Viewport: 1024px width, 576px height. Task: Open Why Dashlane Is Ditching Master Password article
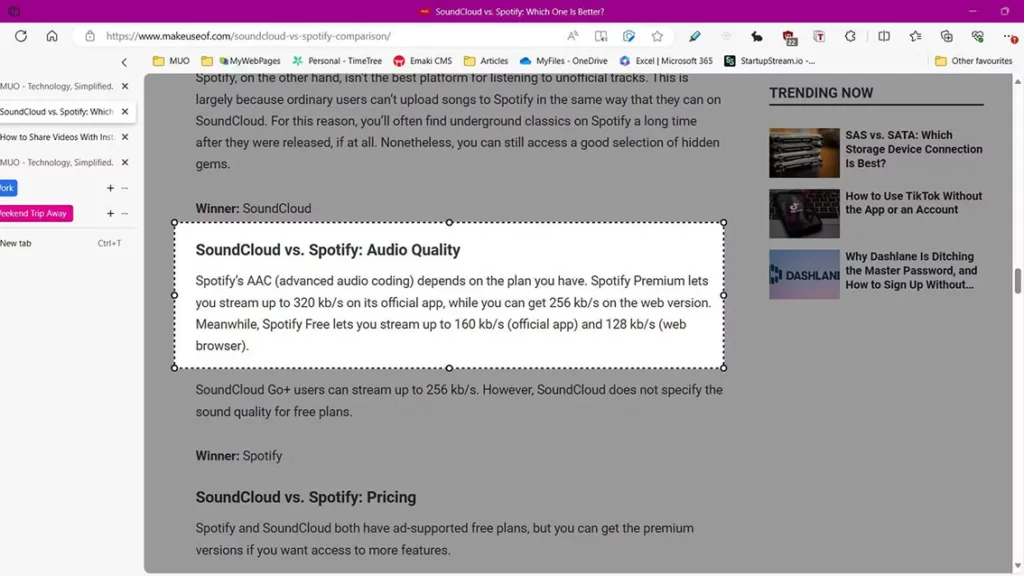pyautogui.click(x=912, y=270)
